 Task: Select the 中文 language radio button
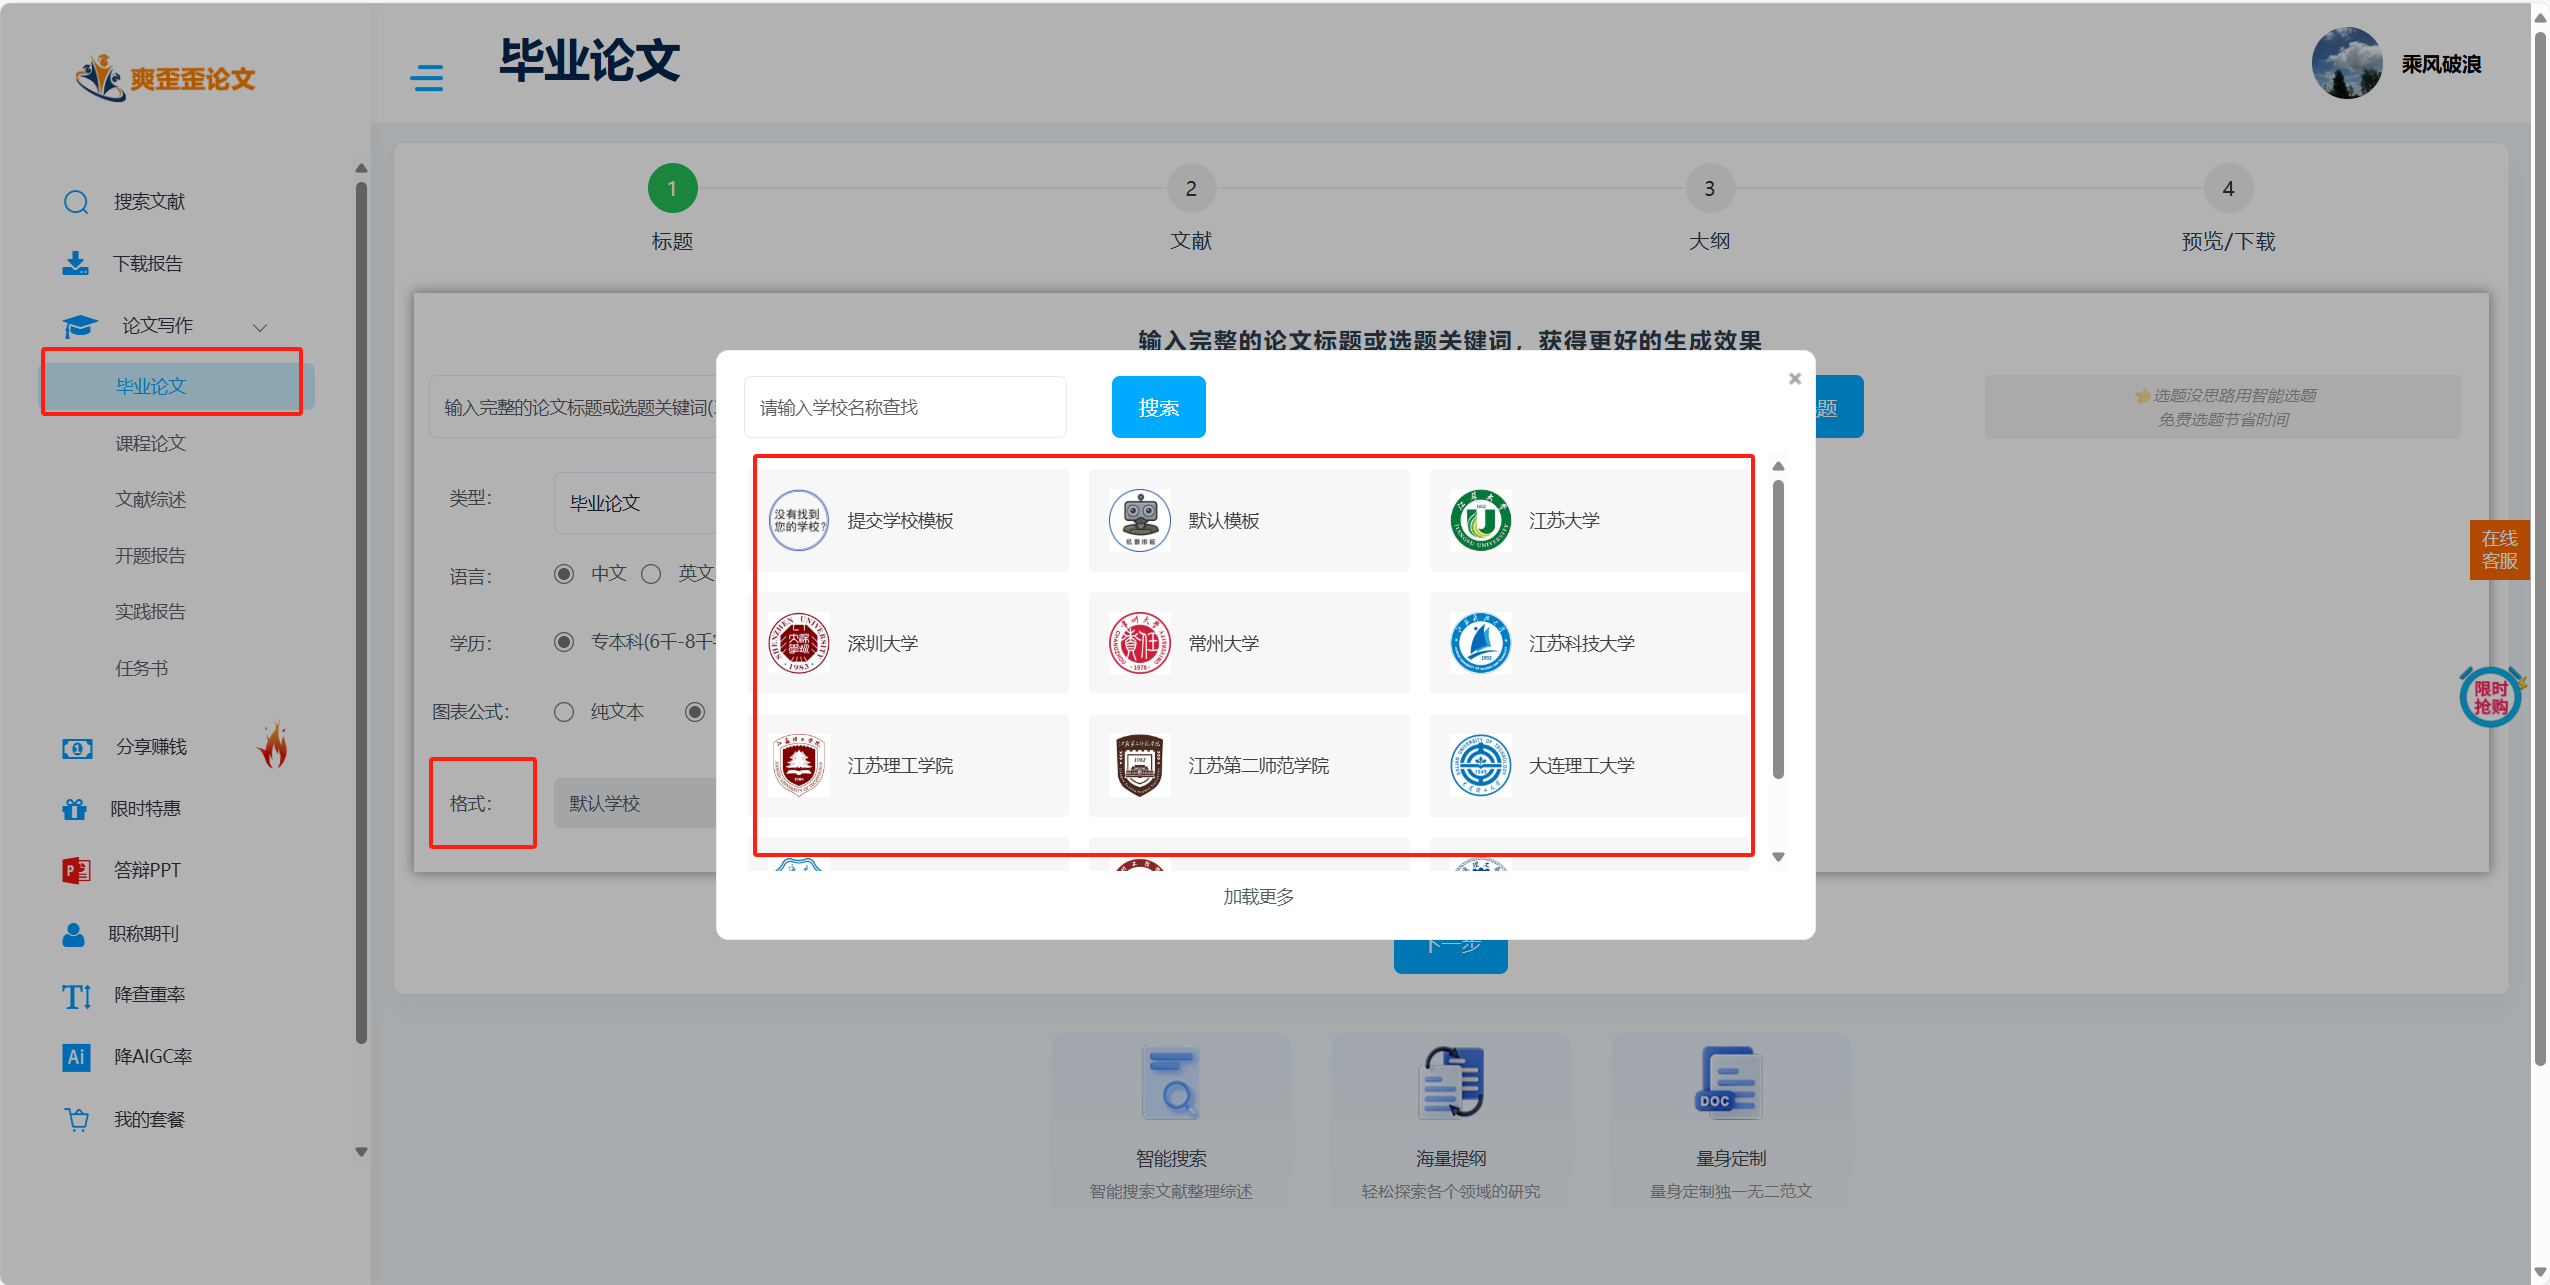[564, 574]
